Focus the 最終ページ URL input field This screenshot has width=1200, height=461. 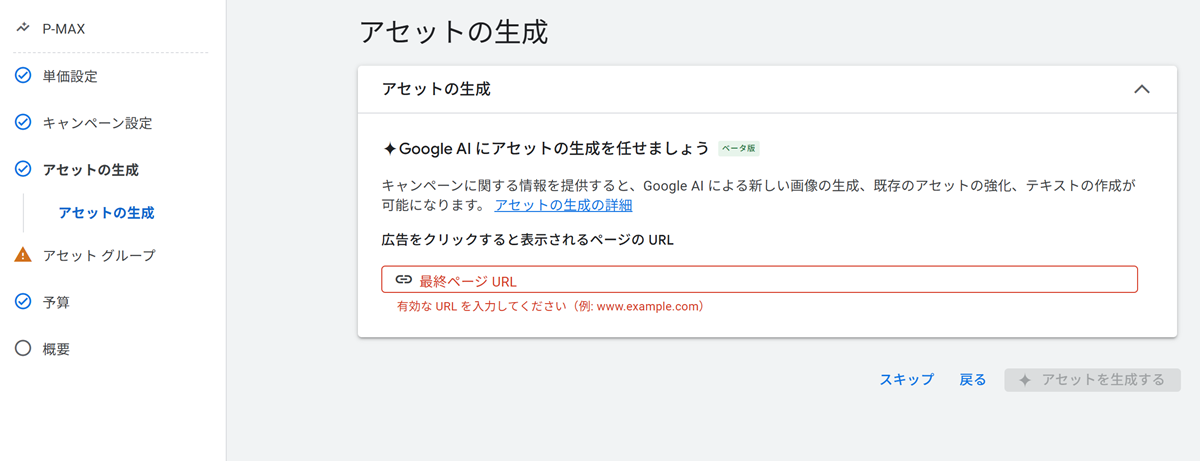pos(759,280)
